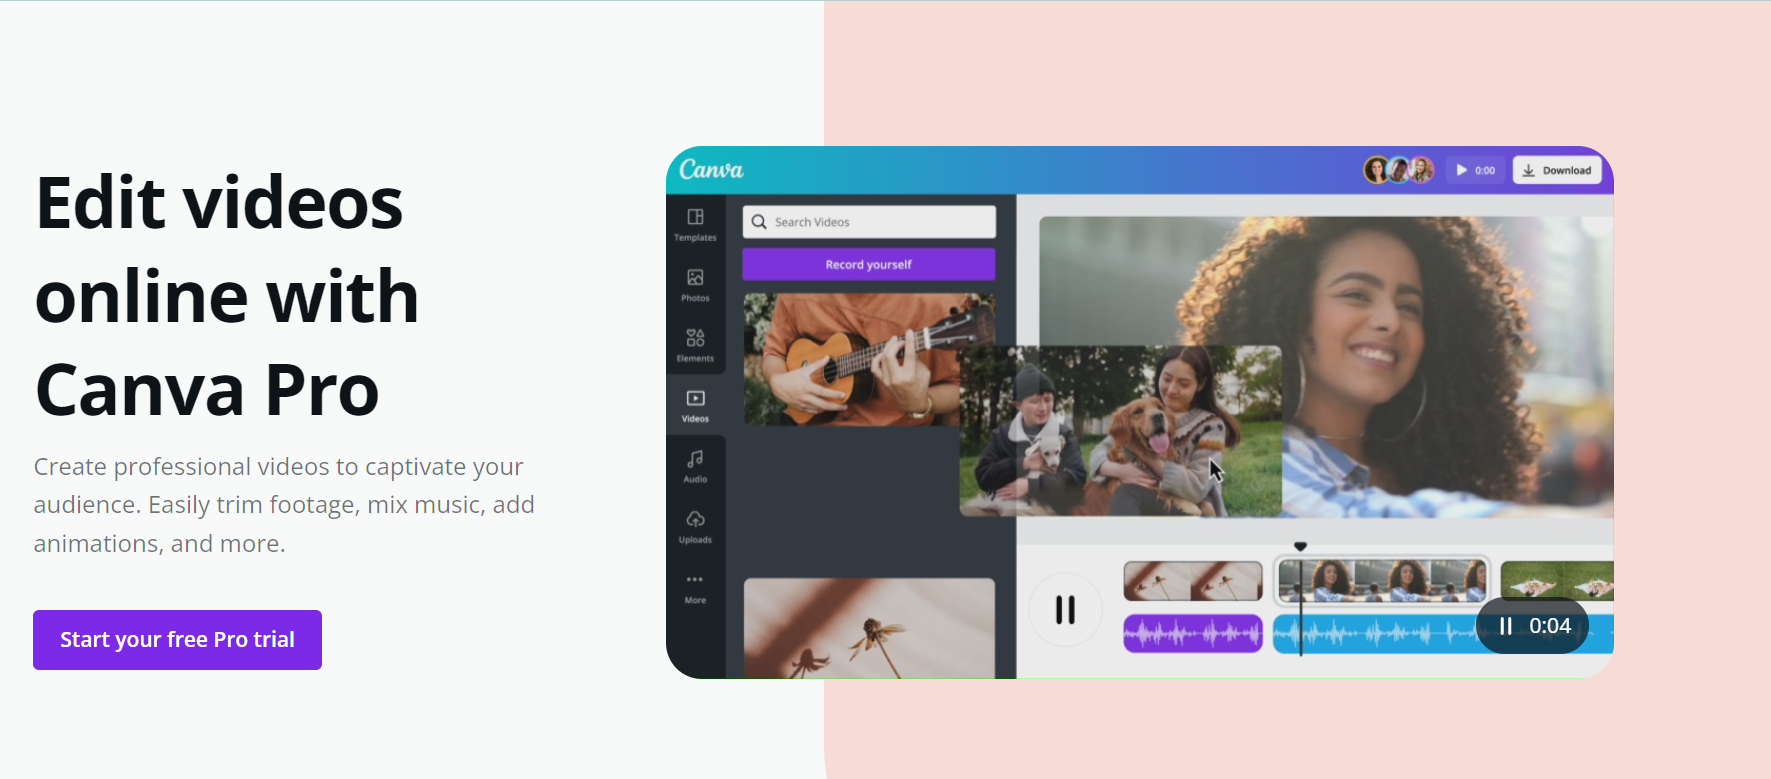The width and height of the screenshot is (1771, 779).
Task: Pause the video with the 0:04 overlay control
Action: click(x=1532, y=626)
